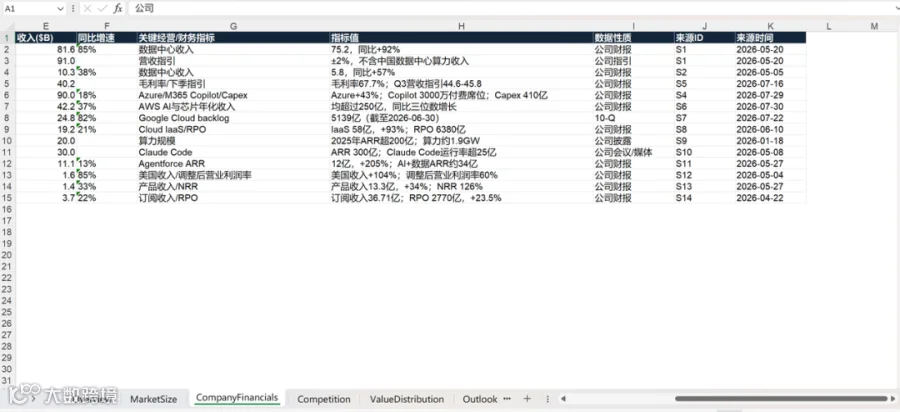Click the cancel X icon in formula bar
Image resolution: width=900 pixels, height=412 pixels.
(87, 9)
